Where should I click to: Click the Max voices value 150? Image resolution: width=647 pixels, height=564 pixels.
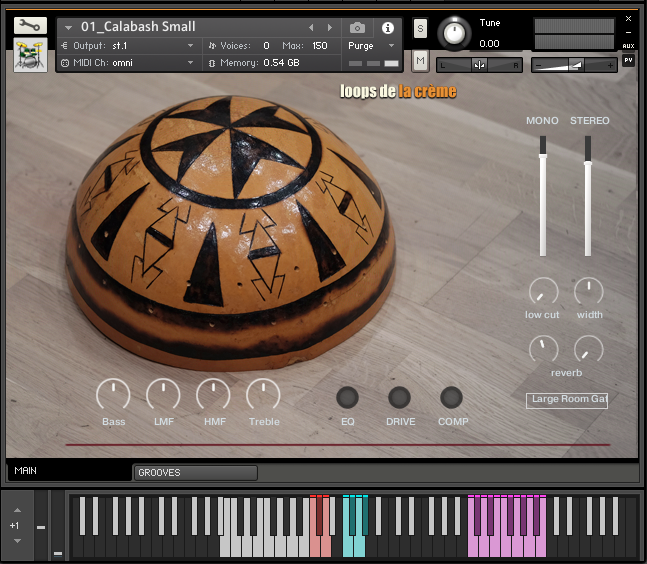click(x=320, y=46)
